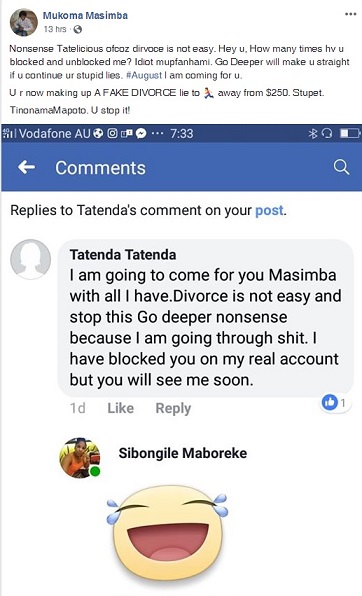The height and width of the screenshot is (596, 362).
Task: Click the running man emoji in post
Action: [208, 93]
